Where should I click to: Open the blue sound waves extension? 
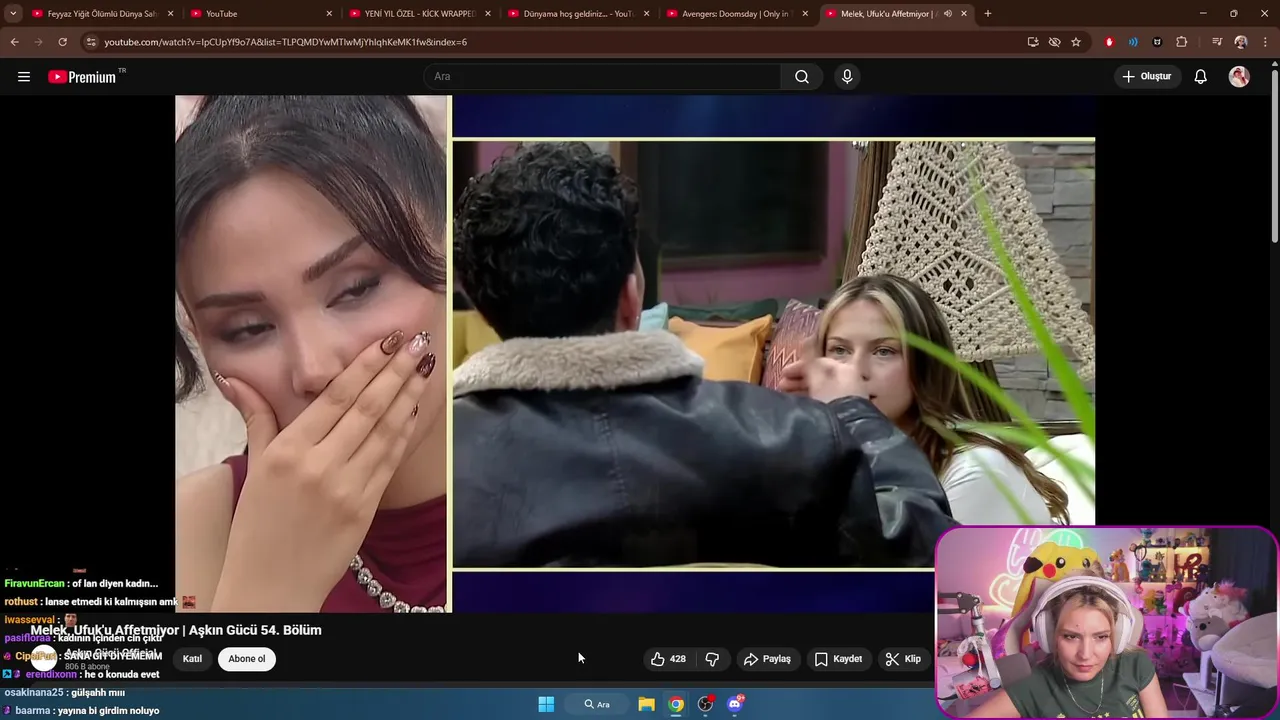click(1133, 42)
